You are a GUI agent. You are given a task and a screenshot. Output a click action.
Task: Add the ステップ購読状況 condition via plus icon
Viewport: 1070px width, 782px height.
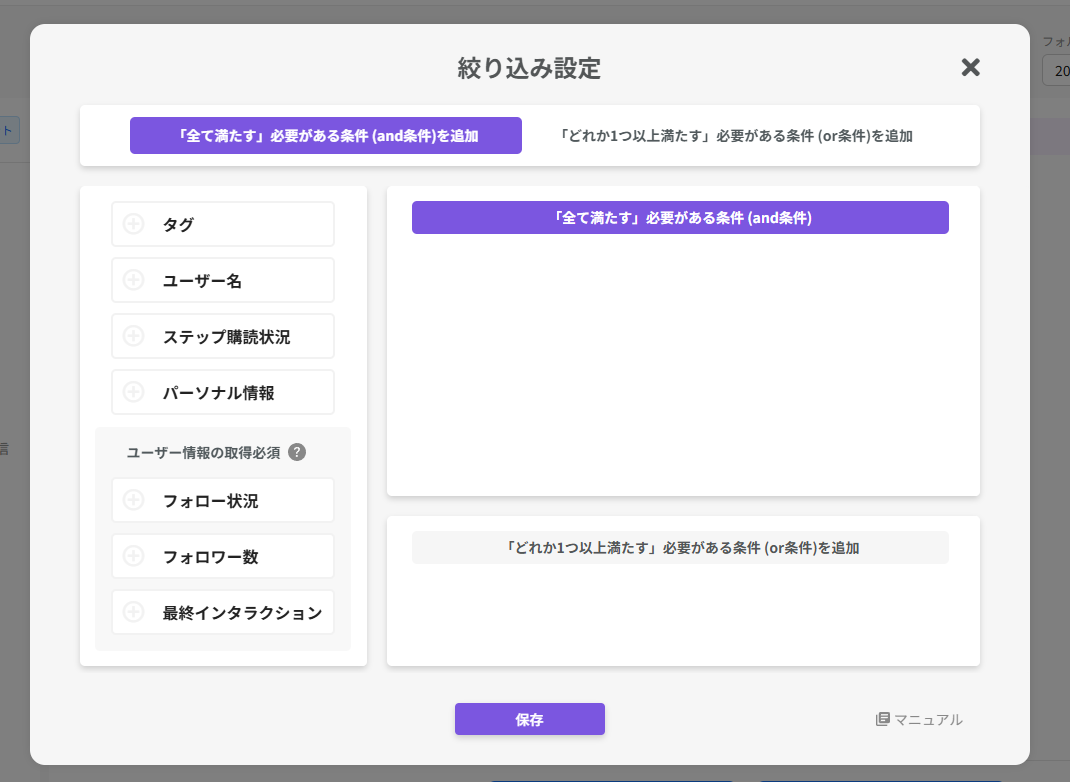pyautogui.click(x=133, y=336)
